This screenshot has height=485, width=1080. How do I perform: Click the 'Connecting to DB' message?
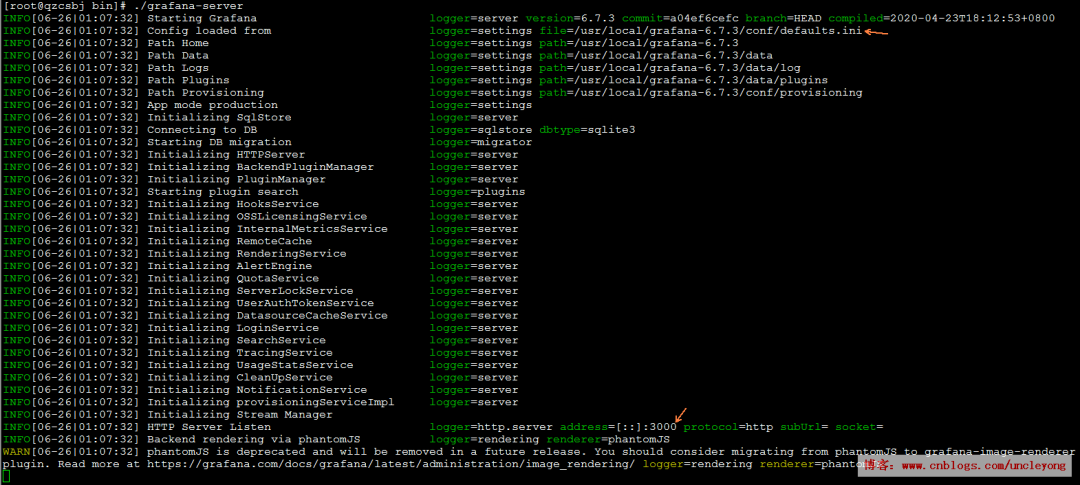coord(202,130)
